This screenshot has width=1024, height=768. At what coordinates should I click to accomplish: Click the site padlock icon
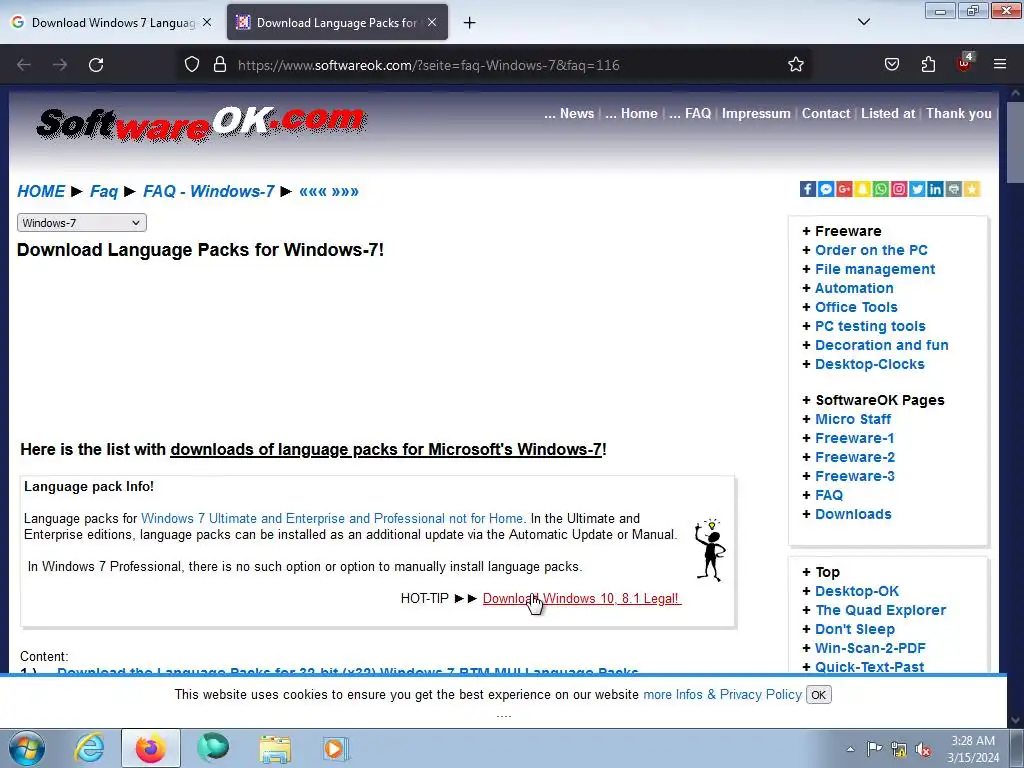tap(220, 65)
